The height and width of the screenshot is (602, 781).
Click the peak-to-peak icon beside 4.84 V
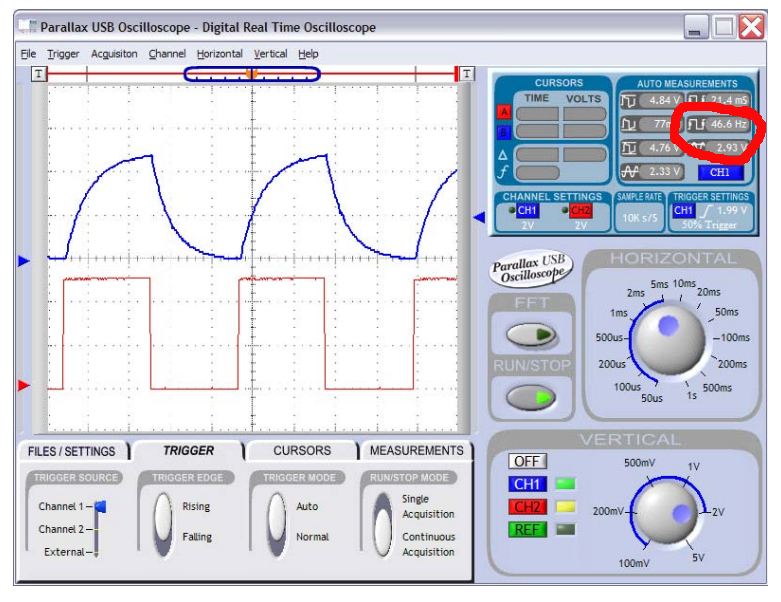click(x=629, y=101)
